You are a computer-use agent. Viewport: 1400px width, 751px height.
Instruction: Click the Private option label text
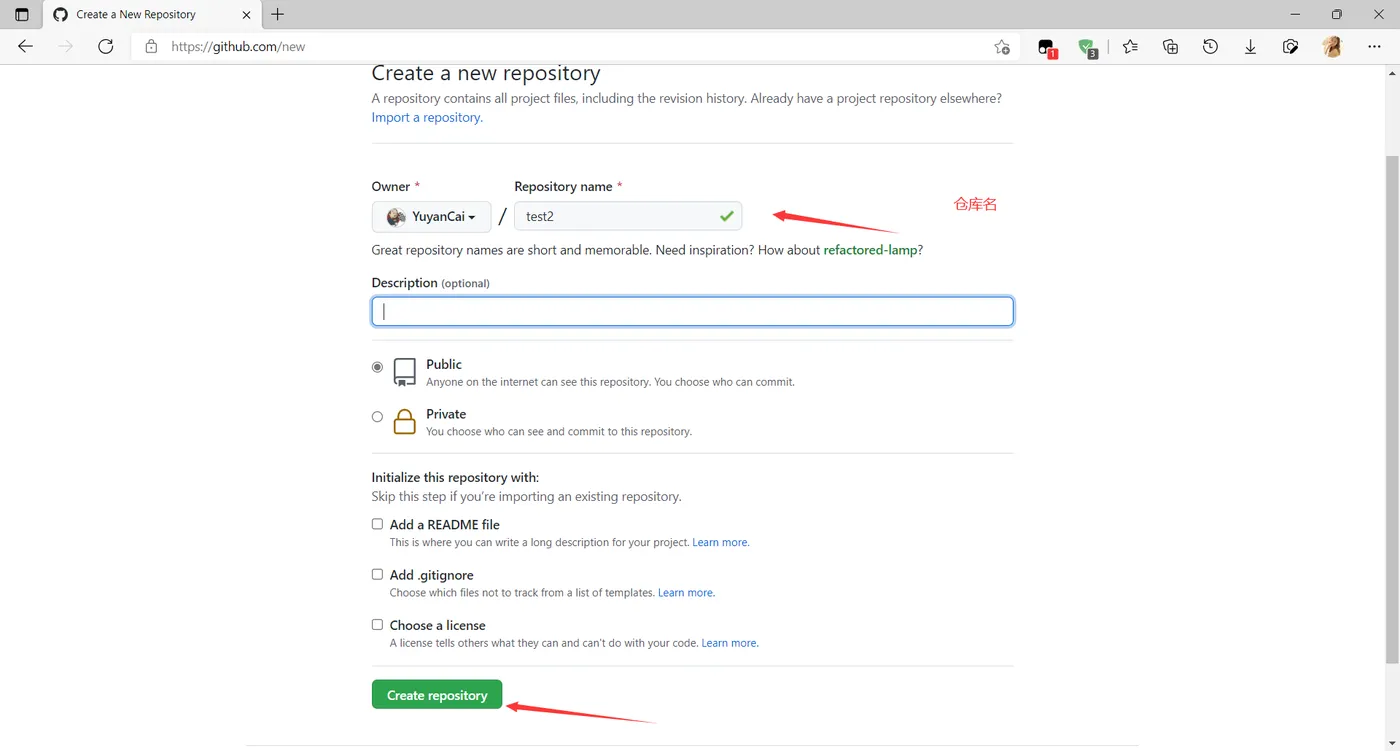pos(446,414)
